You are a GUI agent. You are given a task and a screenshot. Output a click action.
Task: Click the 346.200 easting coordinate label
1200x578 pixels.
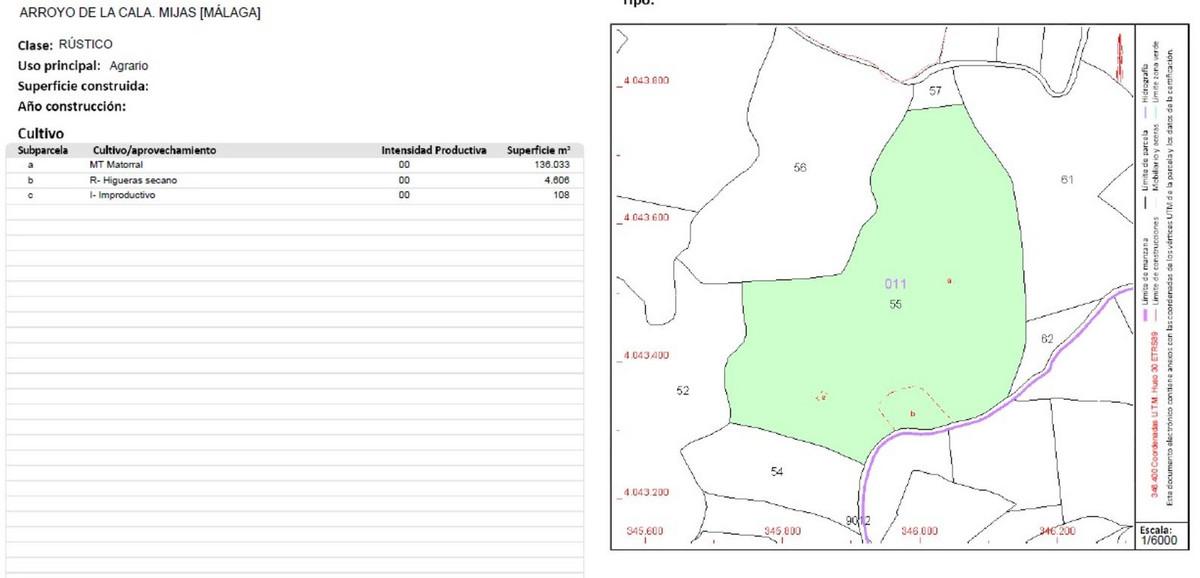[x=1057, y=531]
